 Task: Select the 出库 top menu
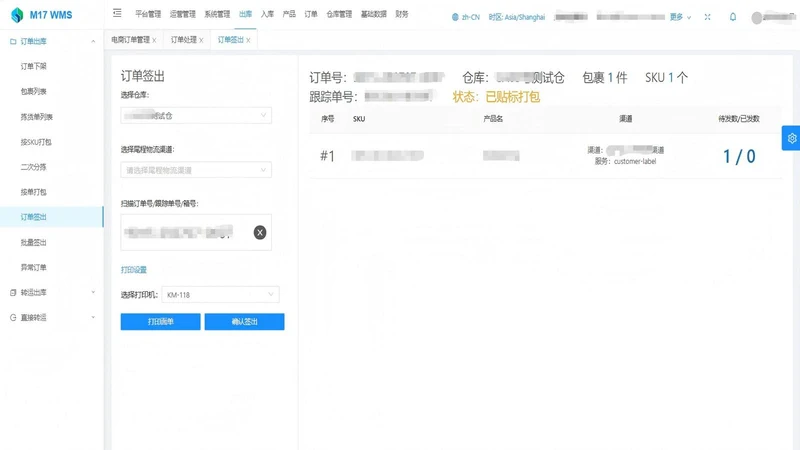pyautogui.click(x=245, y=14)
